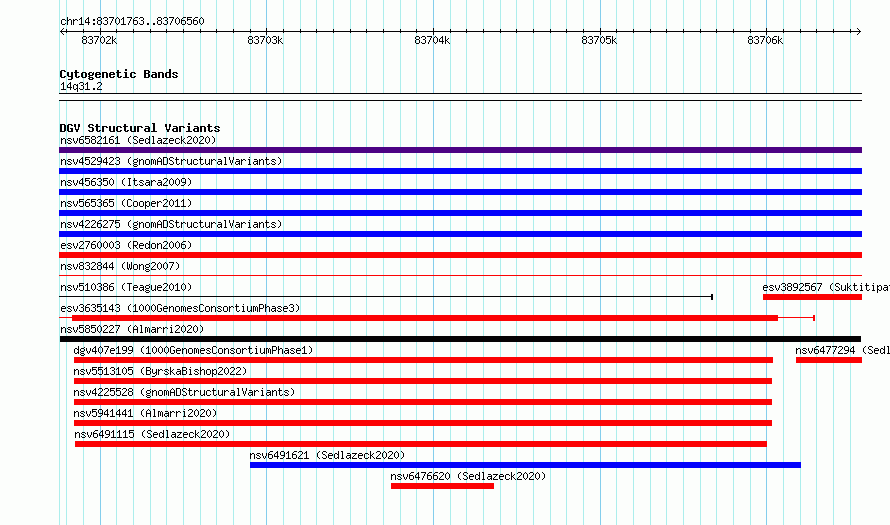Click the blue bar under nsv565365
Viewport: 890px width, 525px height.
[x=460, y=213]
